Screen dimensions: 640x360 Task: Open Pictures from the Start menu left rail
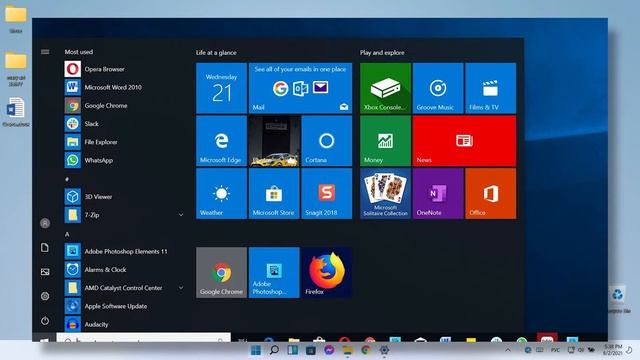[45, 272]
